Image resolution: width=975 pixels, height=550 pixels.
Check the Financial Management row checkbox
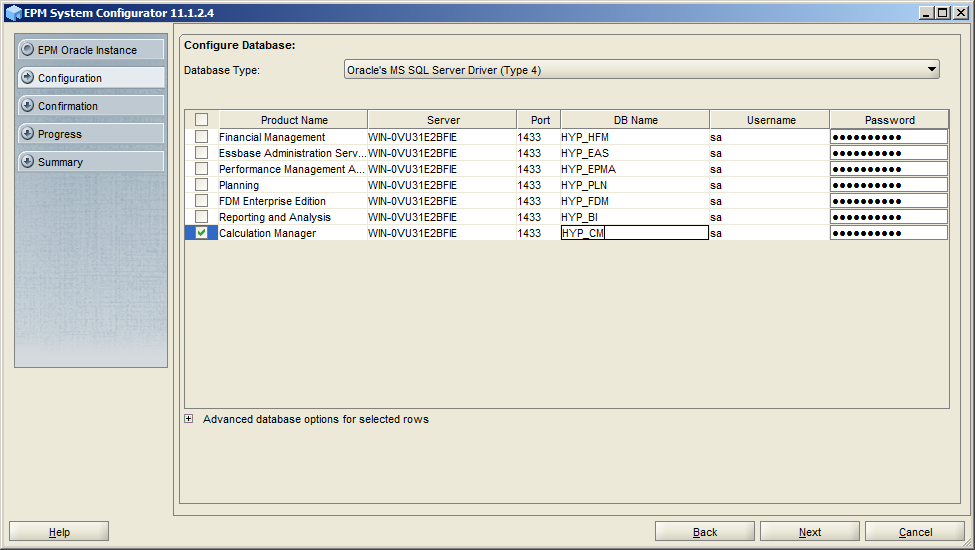tap(201, 137)
